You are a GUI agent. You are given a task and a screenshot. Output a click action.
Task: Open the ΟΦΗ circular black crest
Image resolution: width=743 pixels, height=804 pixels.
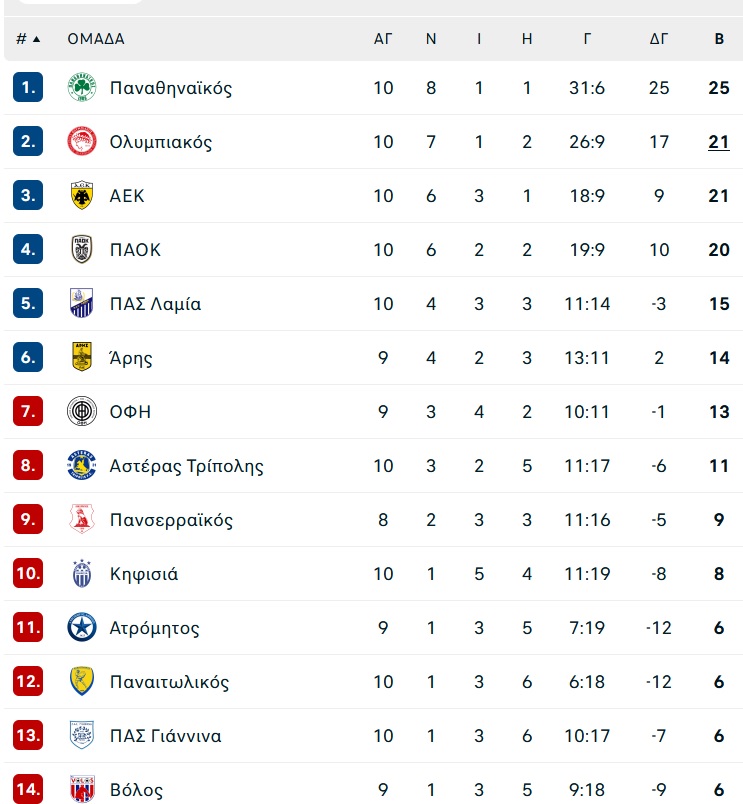coord(82,411)
